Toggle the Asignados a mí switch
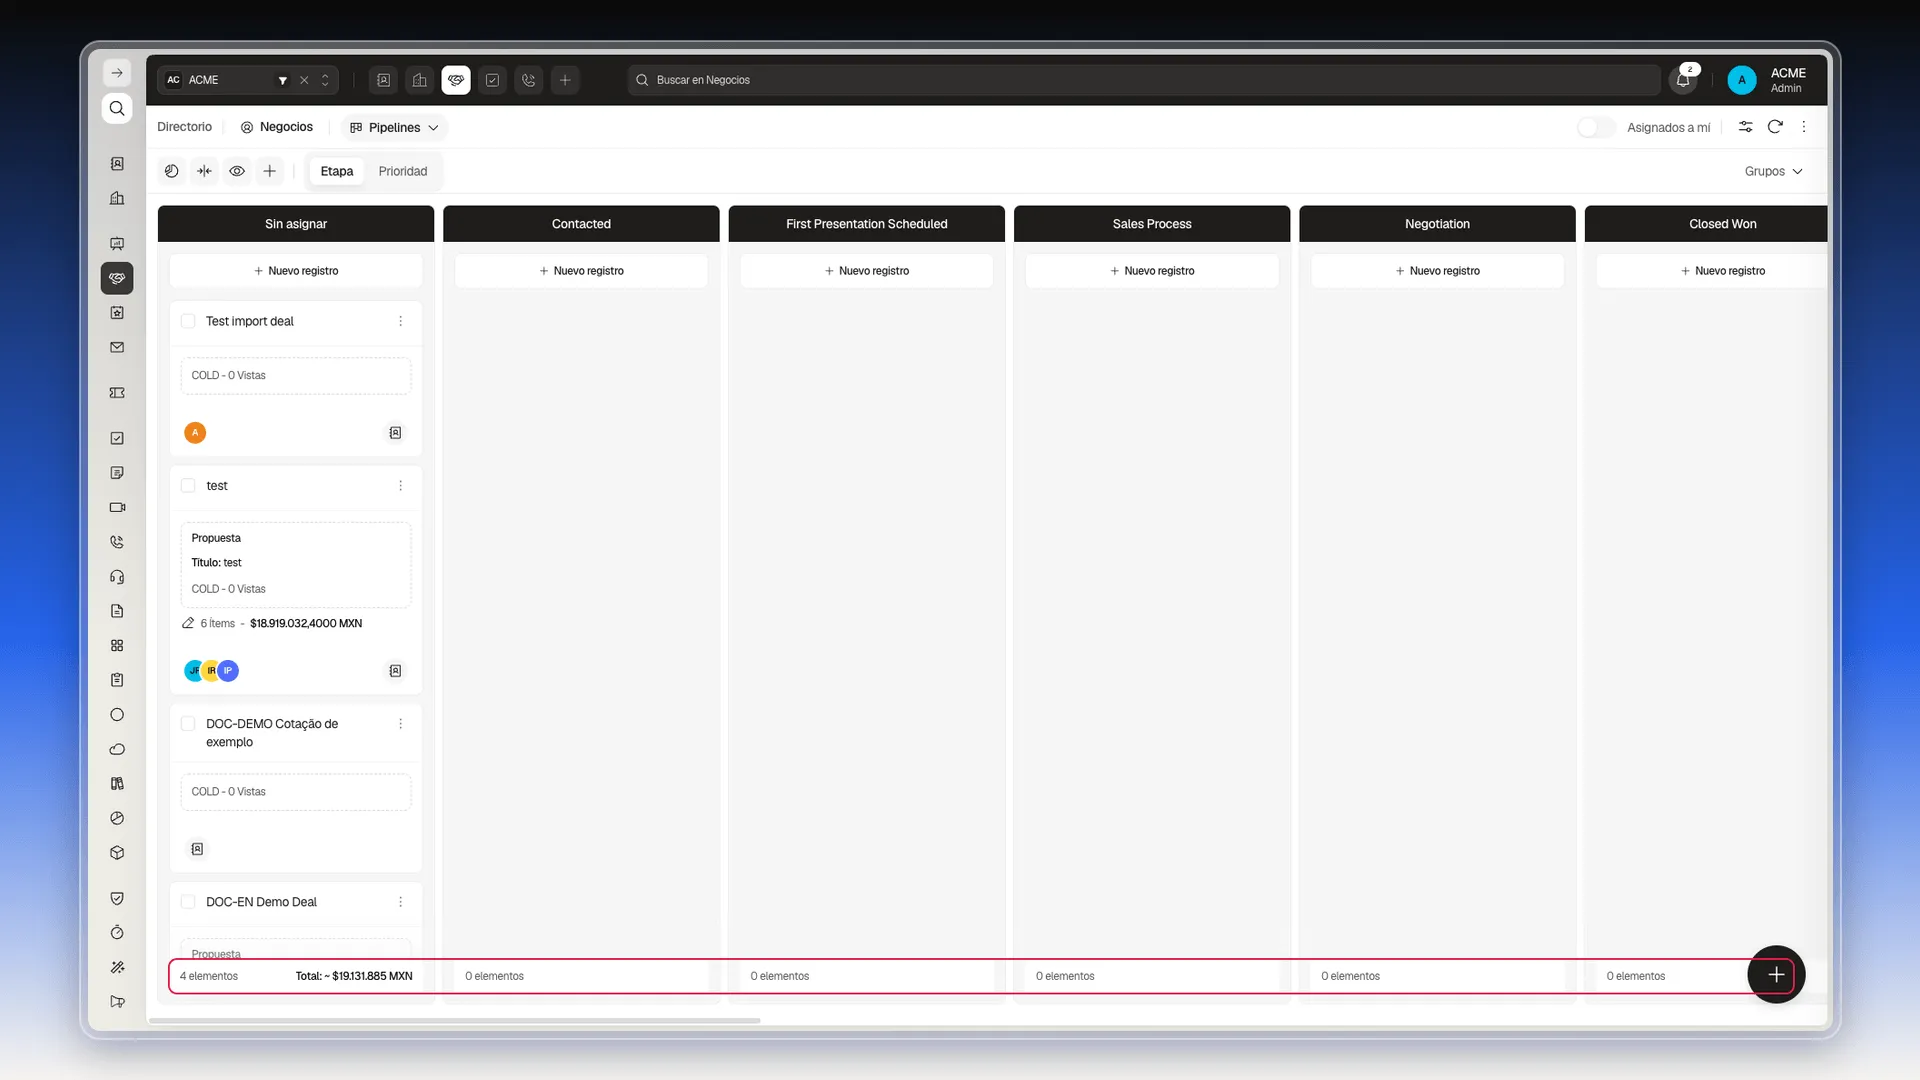 point(1596,127)
